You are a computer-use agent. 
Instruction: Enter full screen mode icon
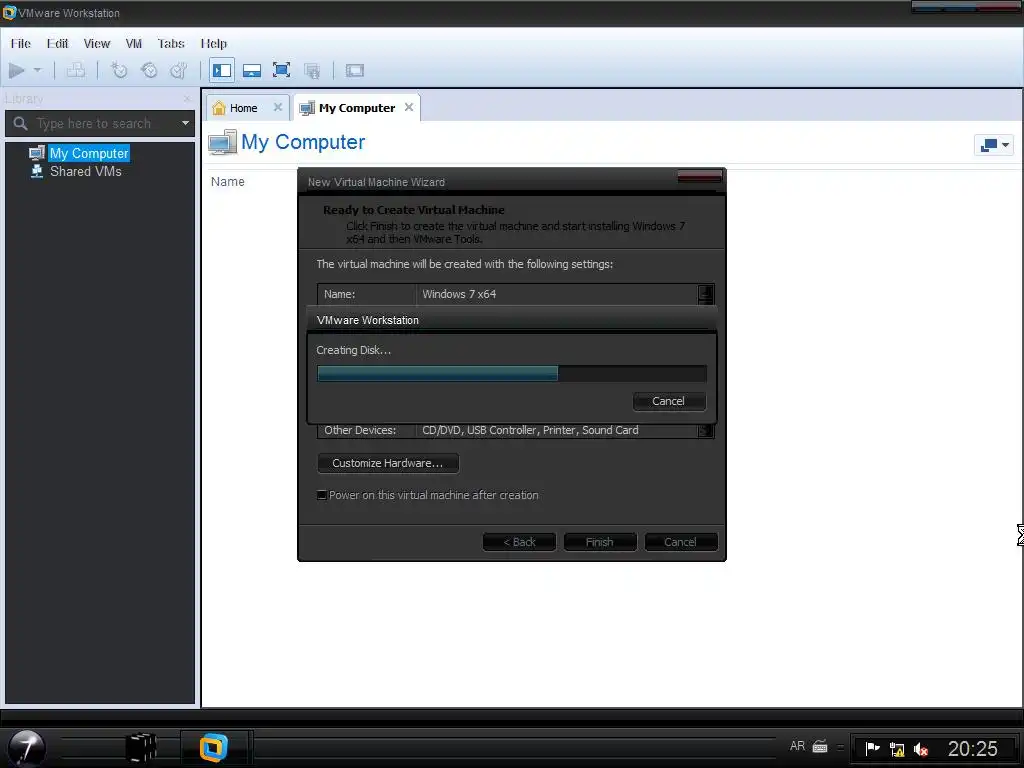tap(281, 70)
